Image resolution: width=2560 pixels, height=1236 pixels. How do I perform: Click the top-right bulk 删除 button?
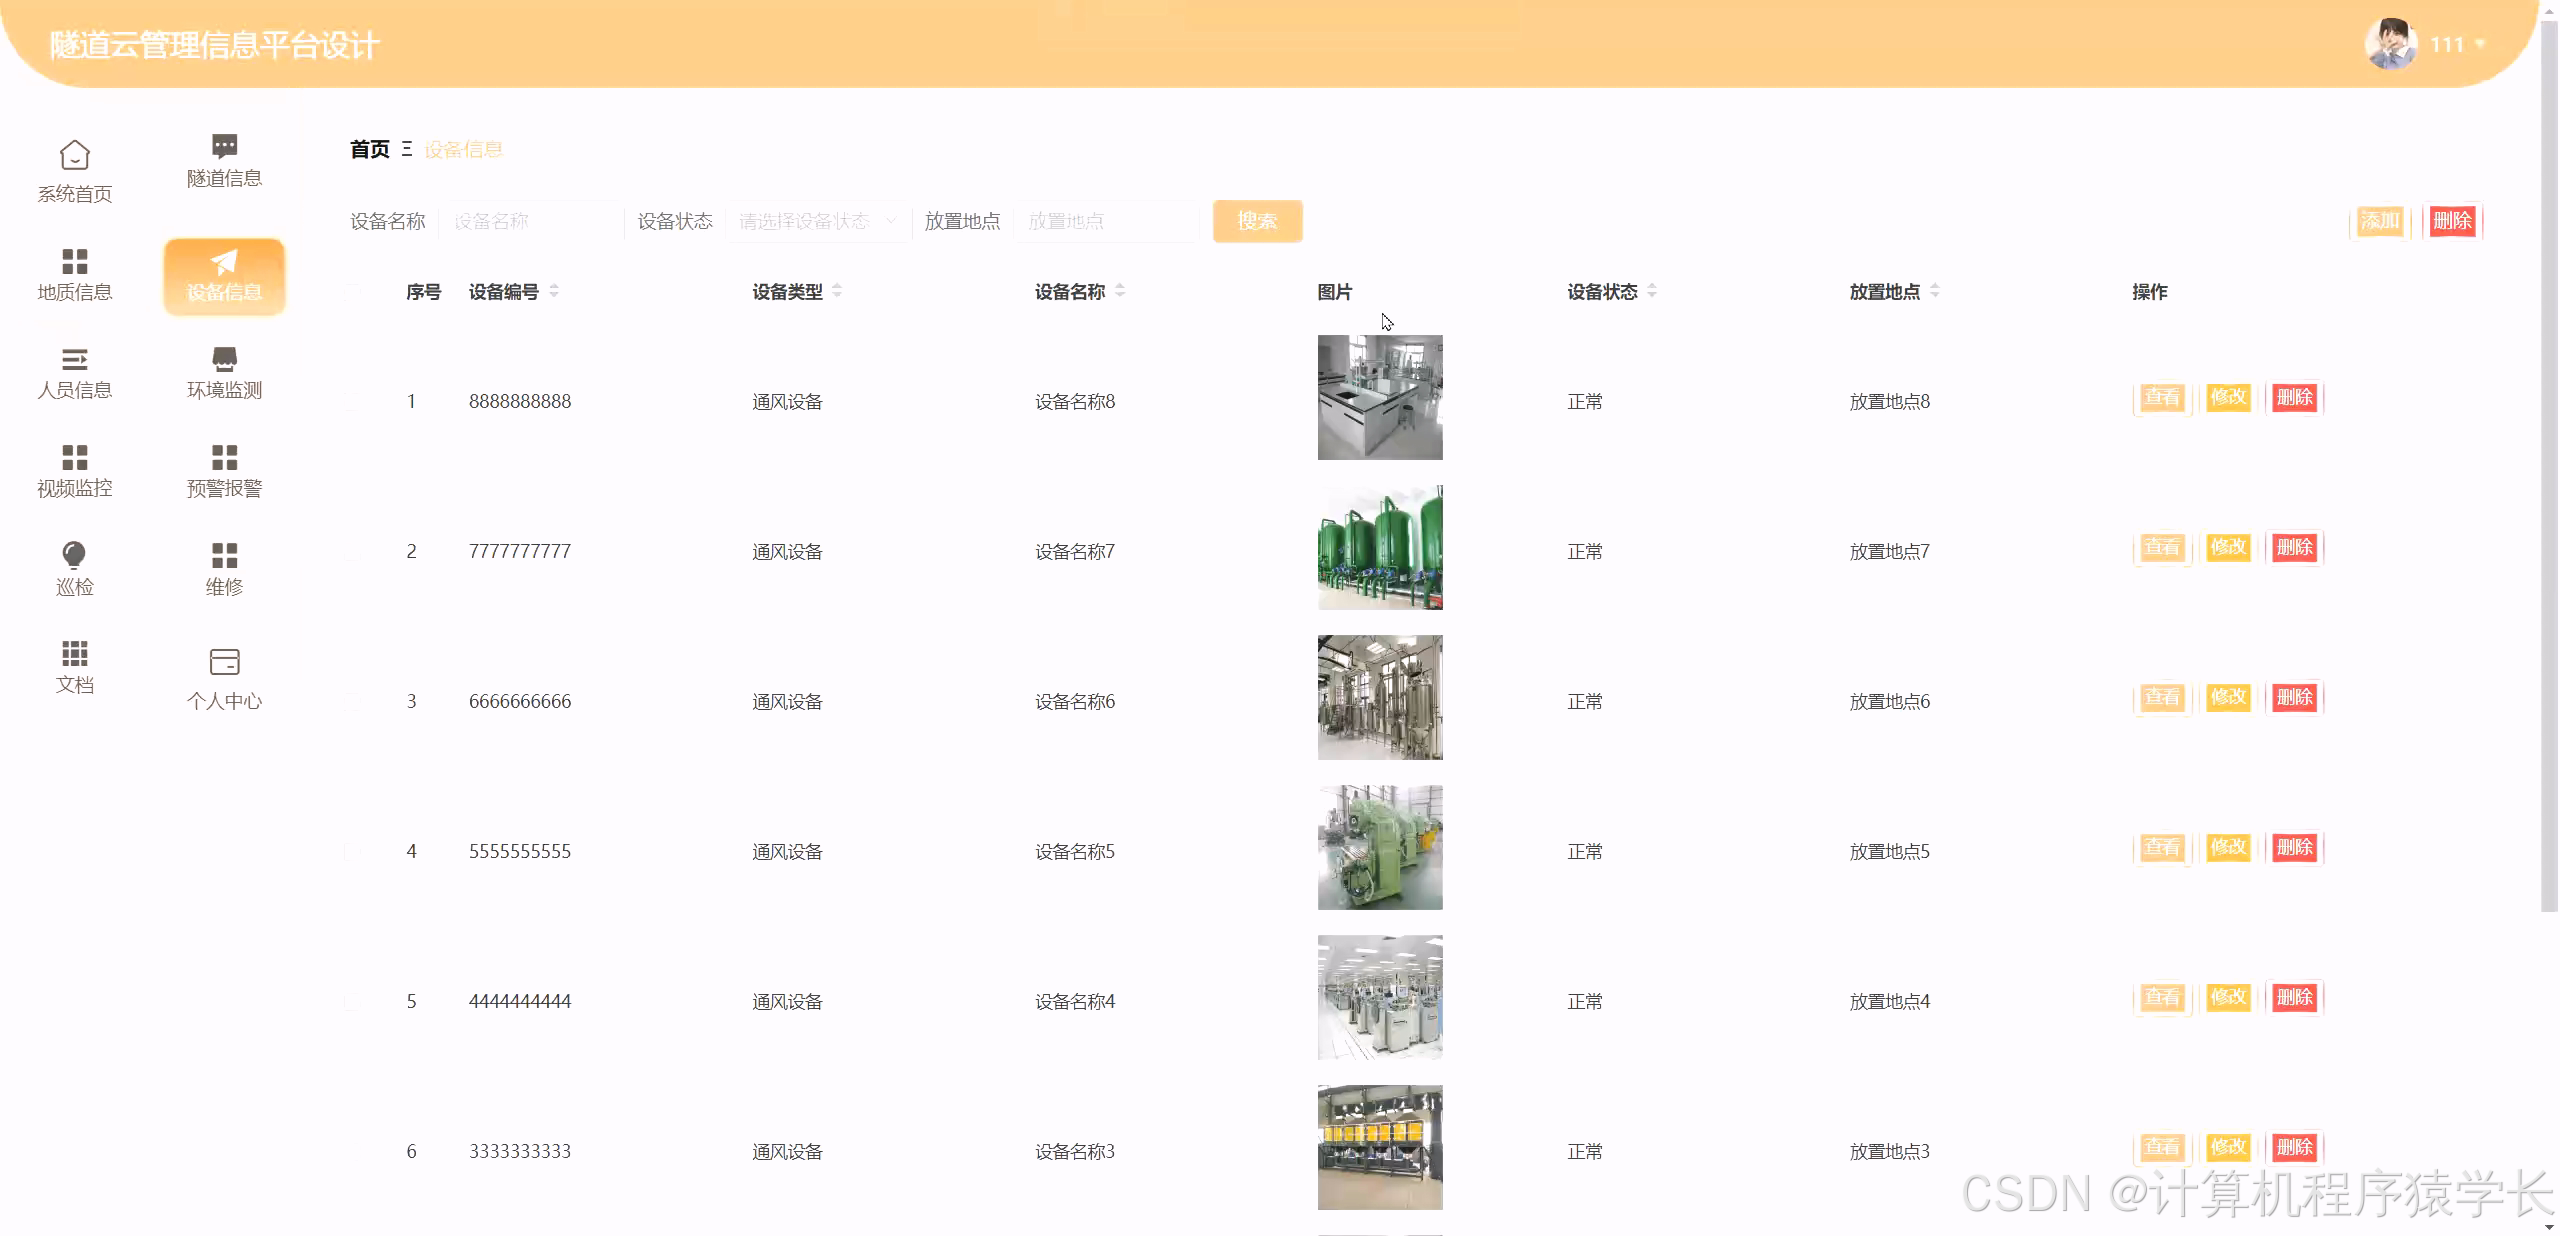pos(2452,221)
